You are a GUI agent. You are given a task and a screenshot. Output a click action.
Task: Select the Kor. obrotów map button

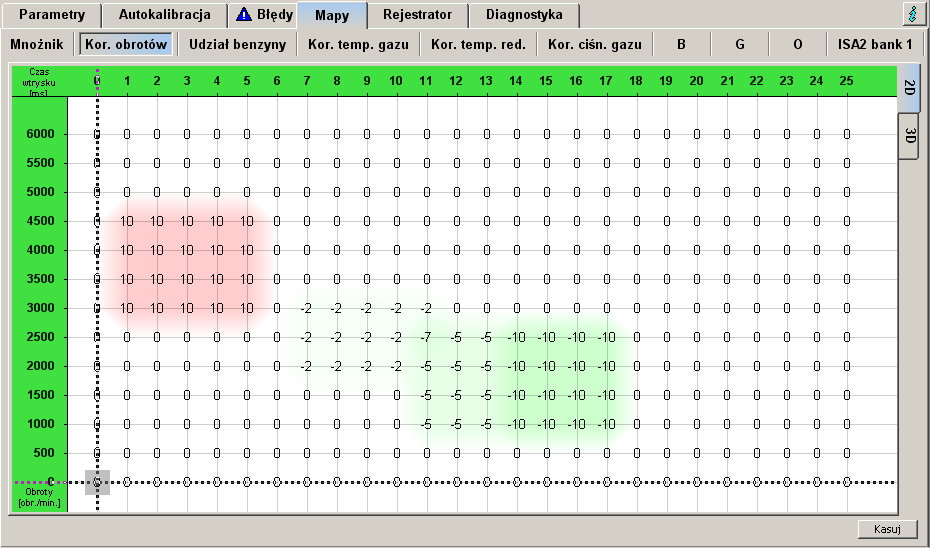(x=126, y=44)
